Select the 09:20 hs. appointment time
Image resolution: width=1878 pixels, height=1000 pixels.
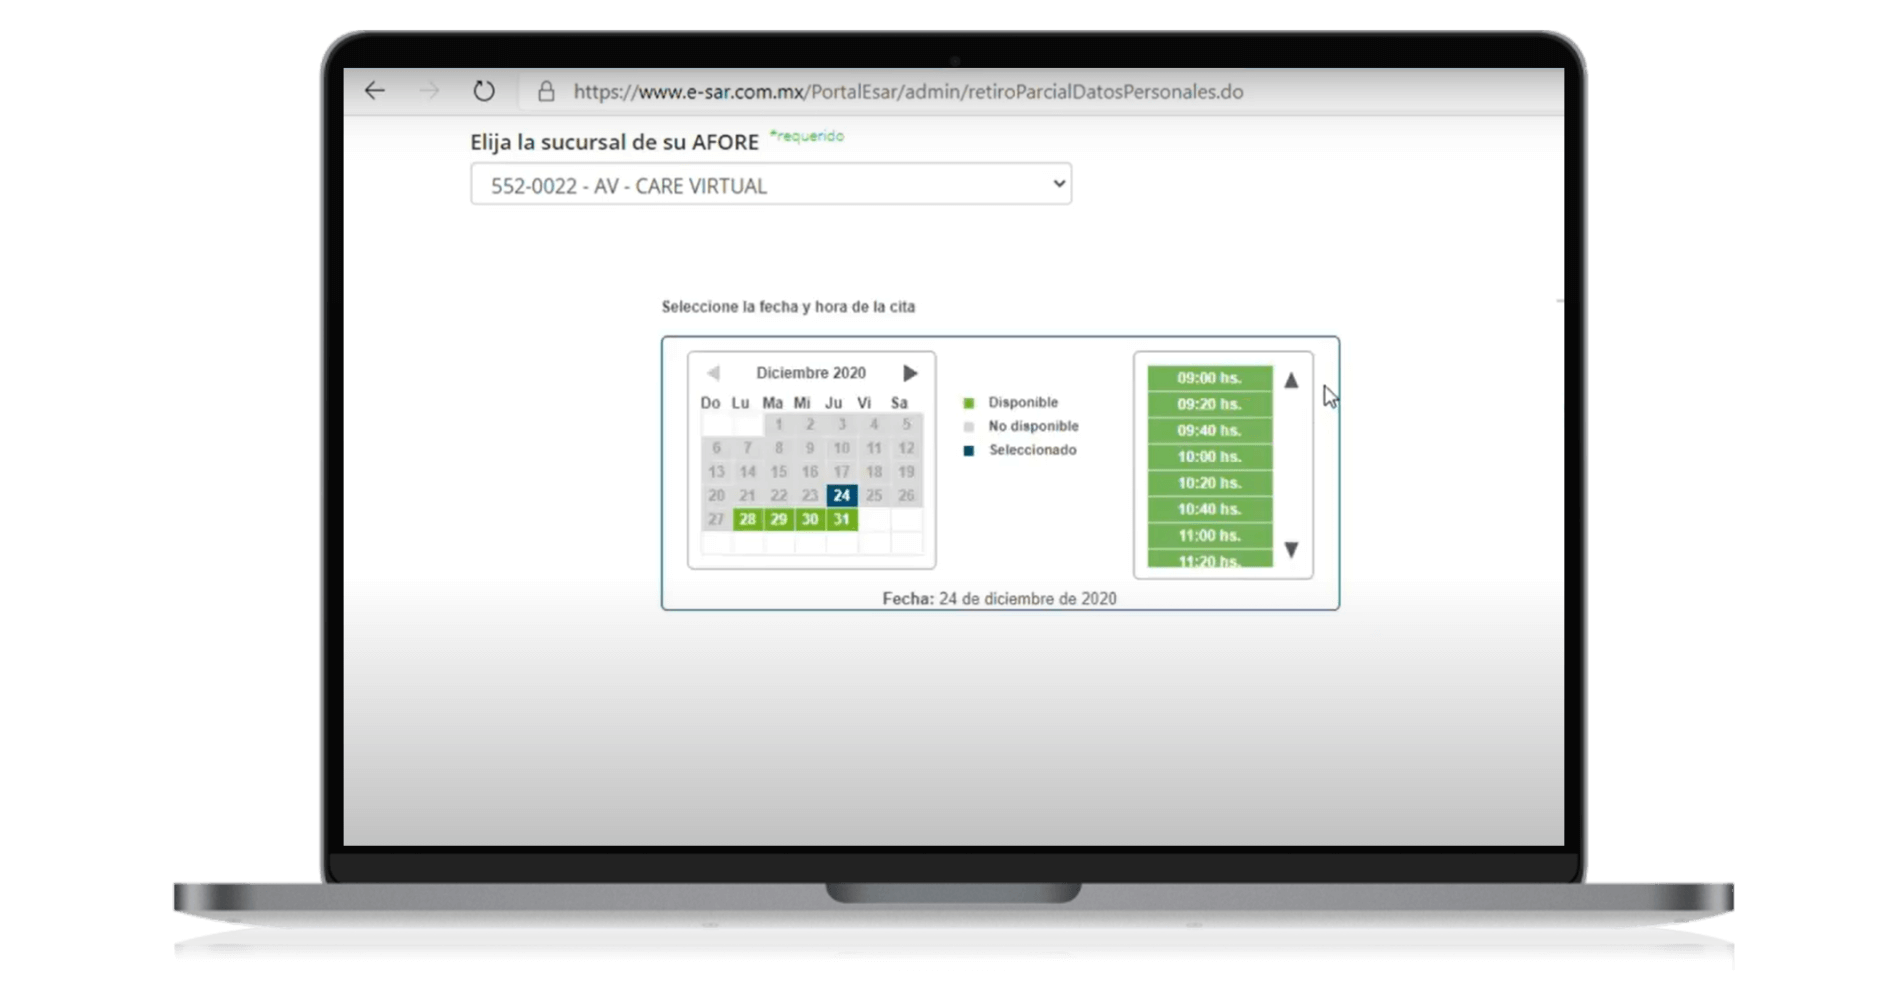[1209, 404]
